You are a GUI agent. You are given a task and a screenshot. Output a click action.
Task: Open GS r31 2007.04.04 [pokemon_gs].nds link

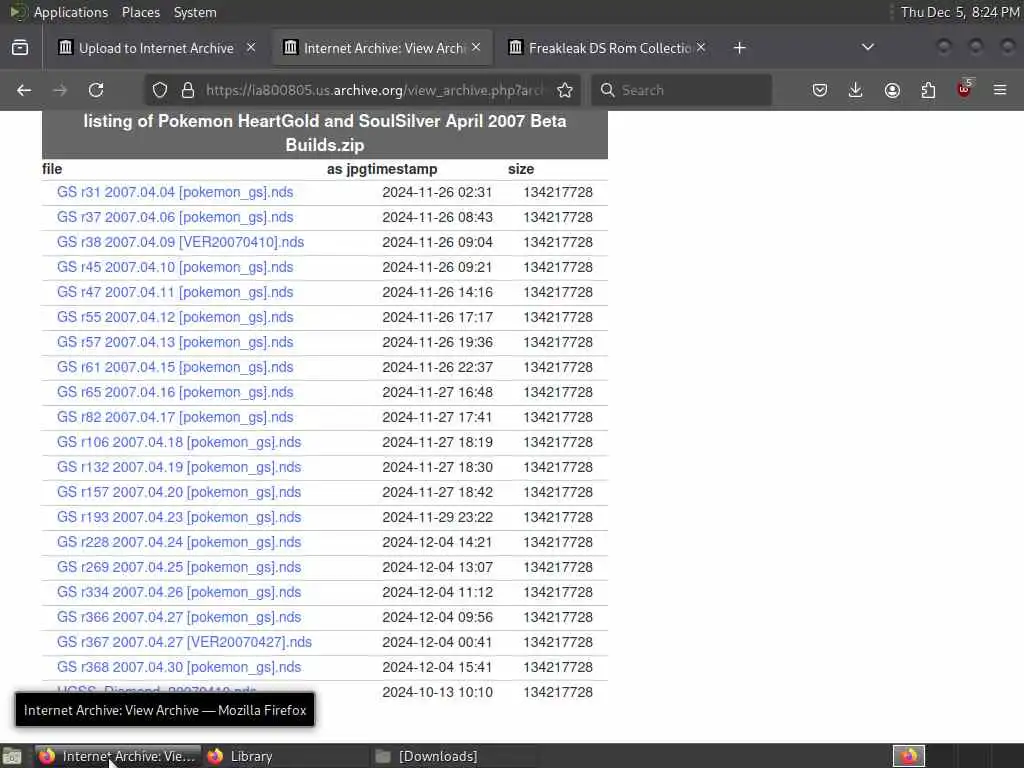[175, 192]
